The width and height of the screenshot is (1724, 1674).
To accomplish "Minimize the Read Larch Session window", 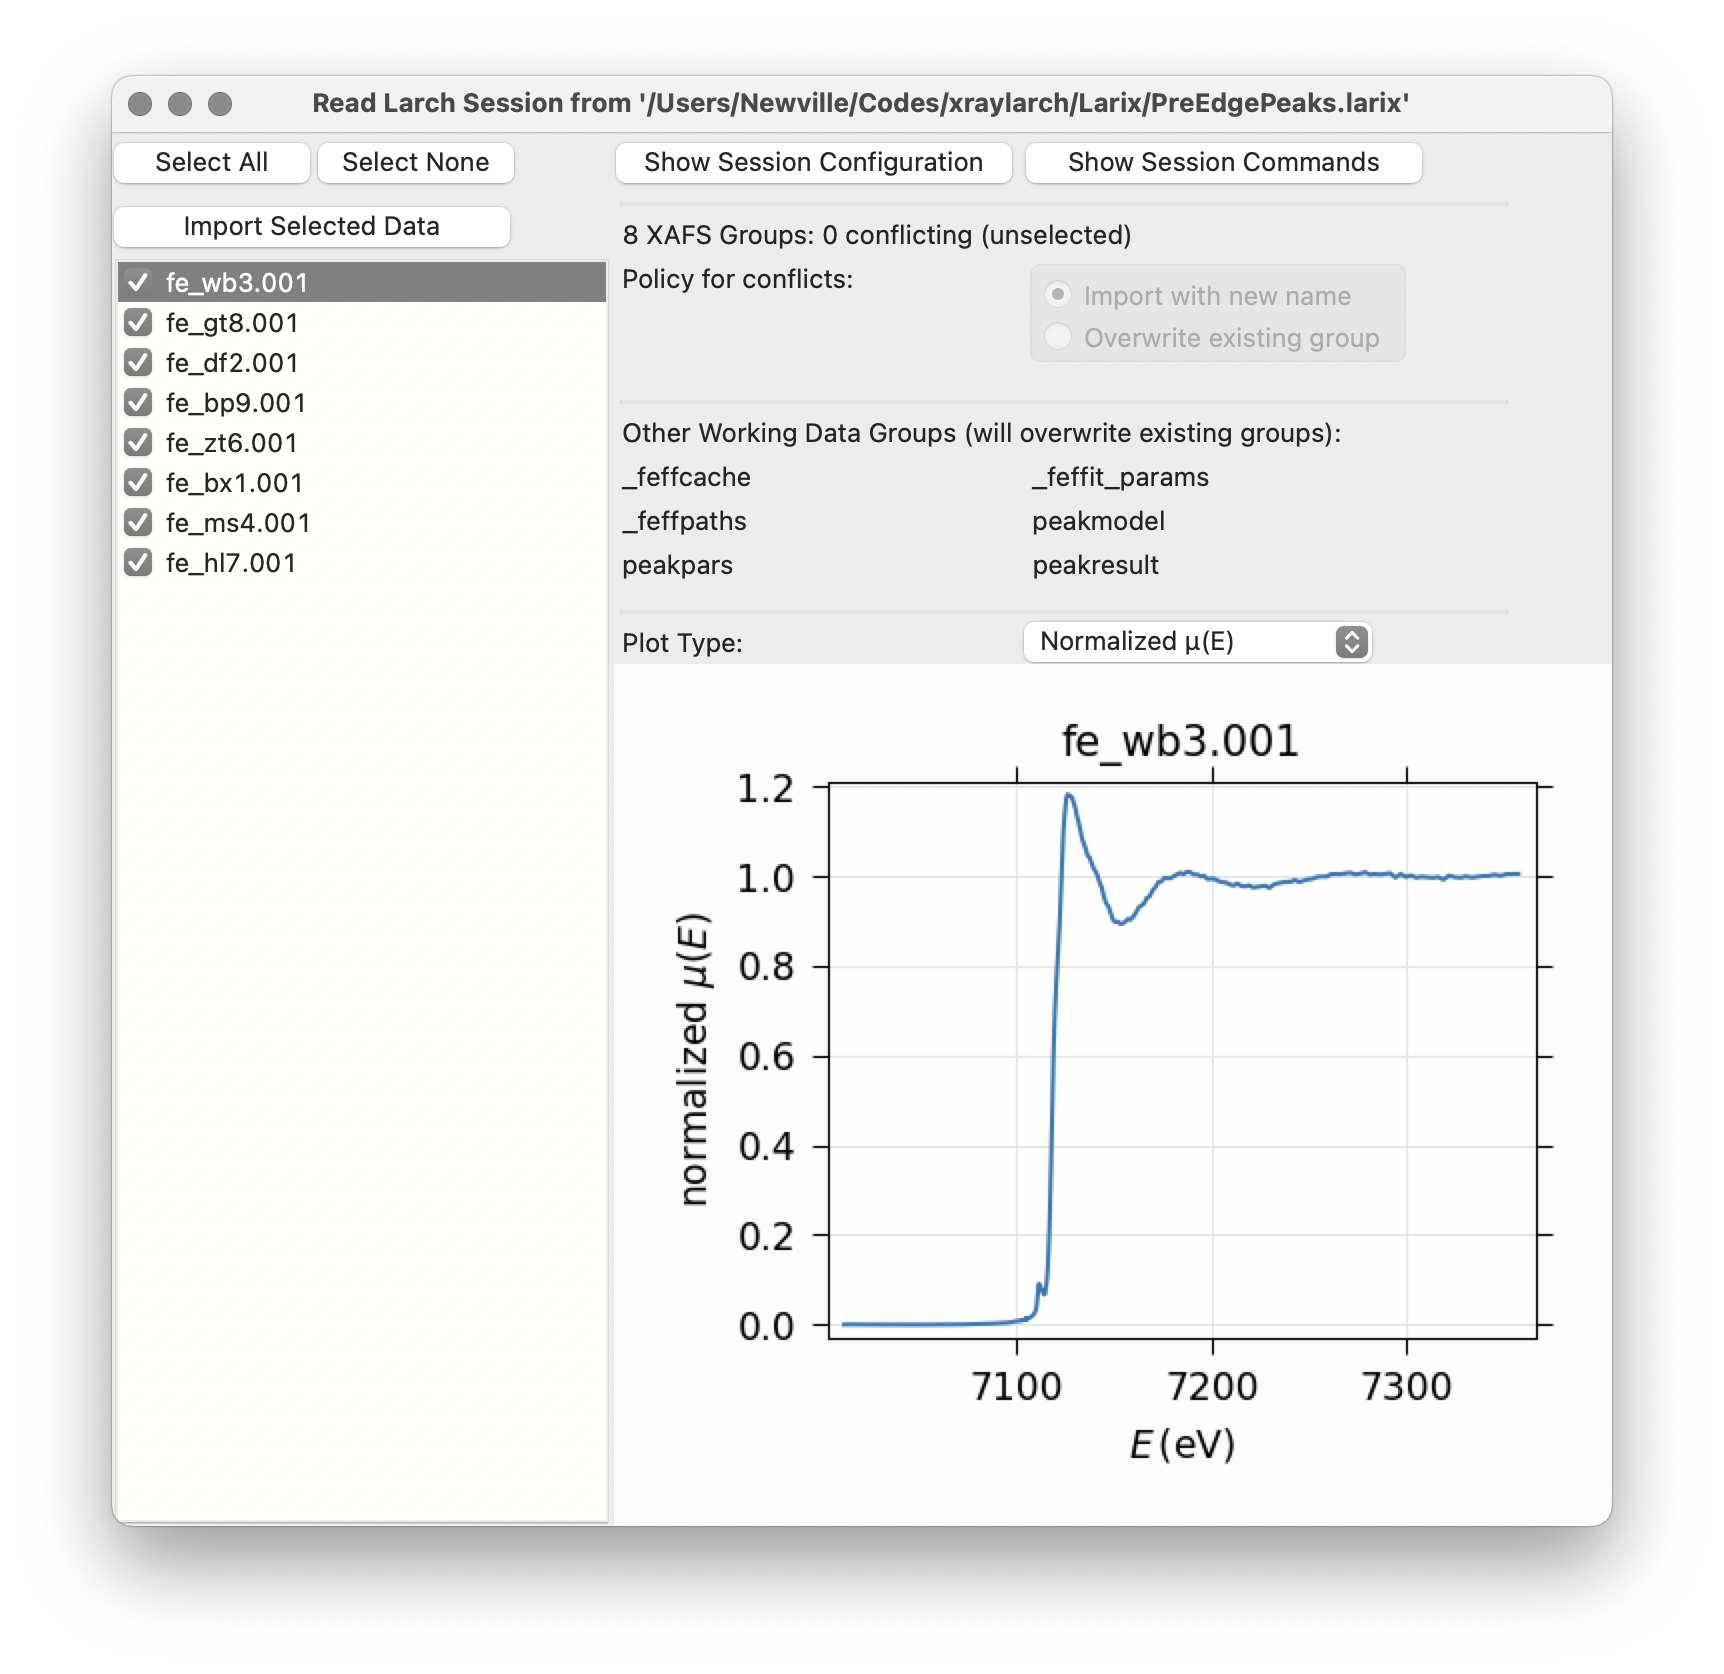I will point(180,104).
